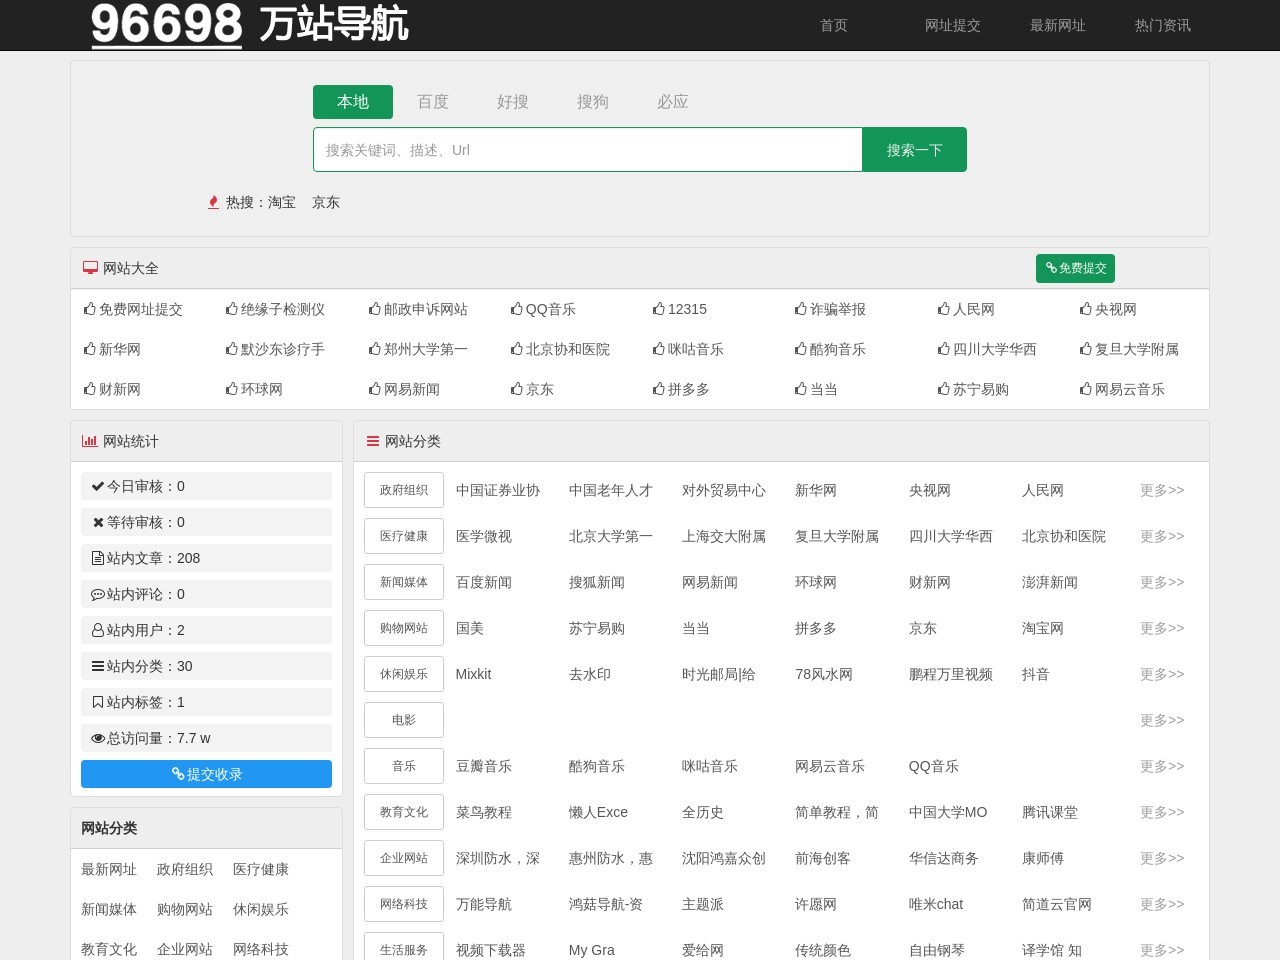Expand 更多 entries in 购物网站 row
1280x960 pixels.
point(1160,628)
